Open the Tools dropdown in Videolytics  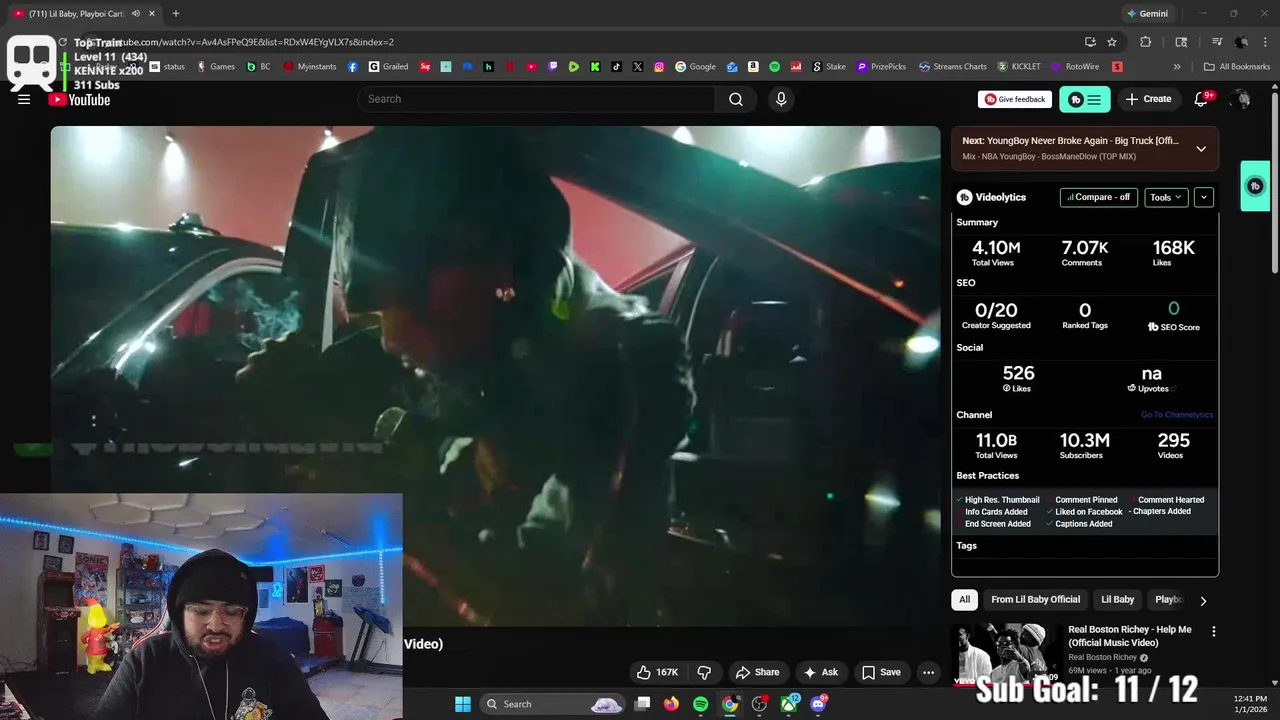tap(1166, 197)
